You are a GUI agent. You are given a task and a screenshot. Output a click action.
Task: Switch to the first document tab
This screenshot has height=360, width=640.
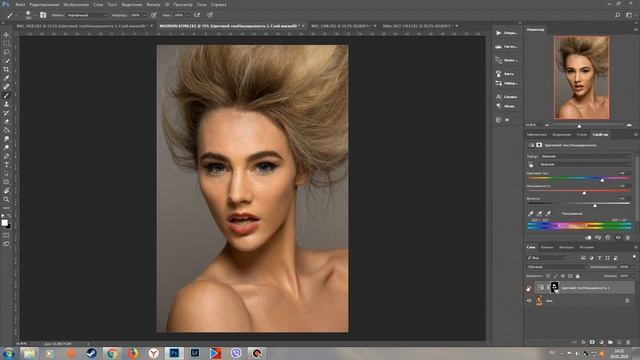[x=83, y=26]
